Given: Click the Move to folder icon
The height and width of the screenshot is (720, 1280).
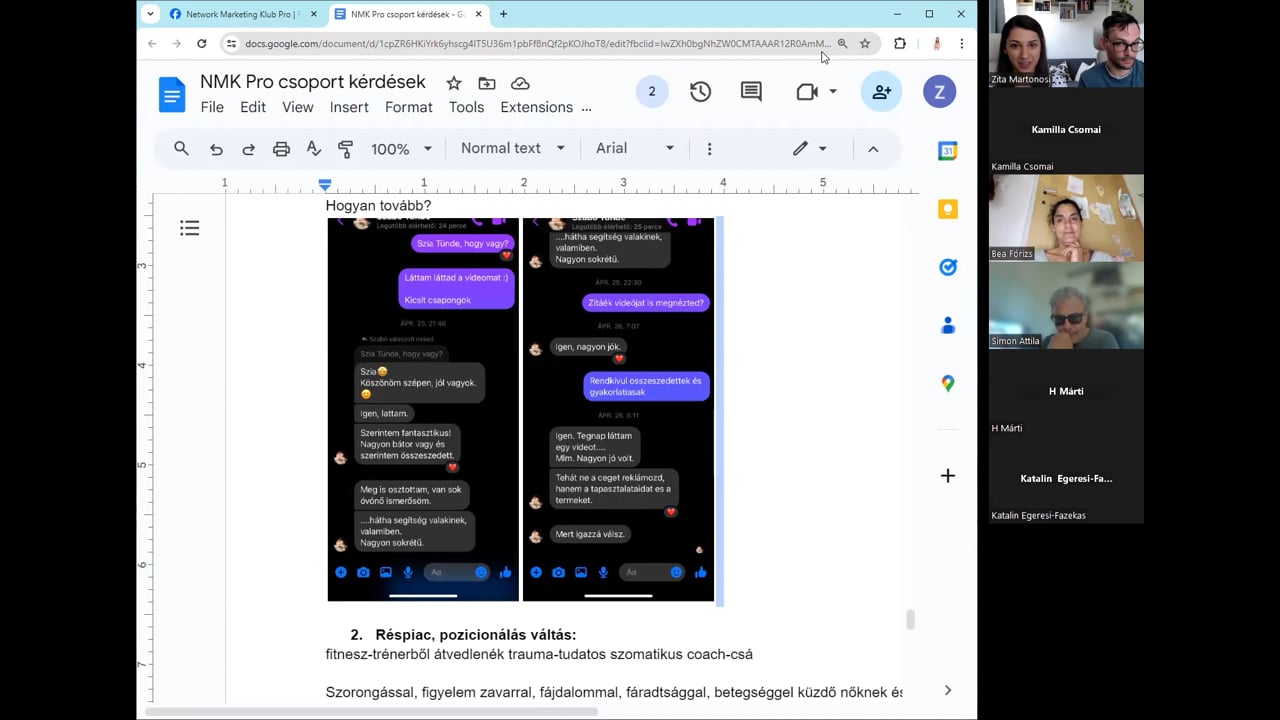Looking at the screenshot, I should [487, 83].
